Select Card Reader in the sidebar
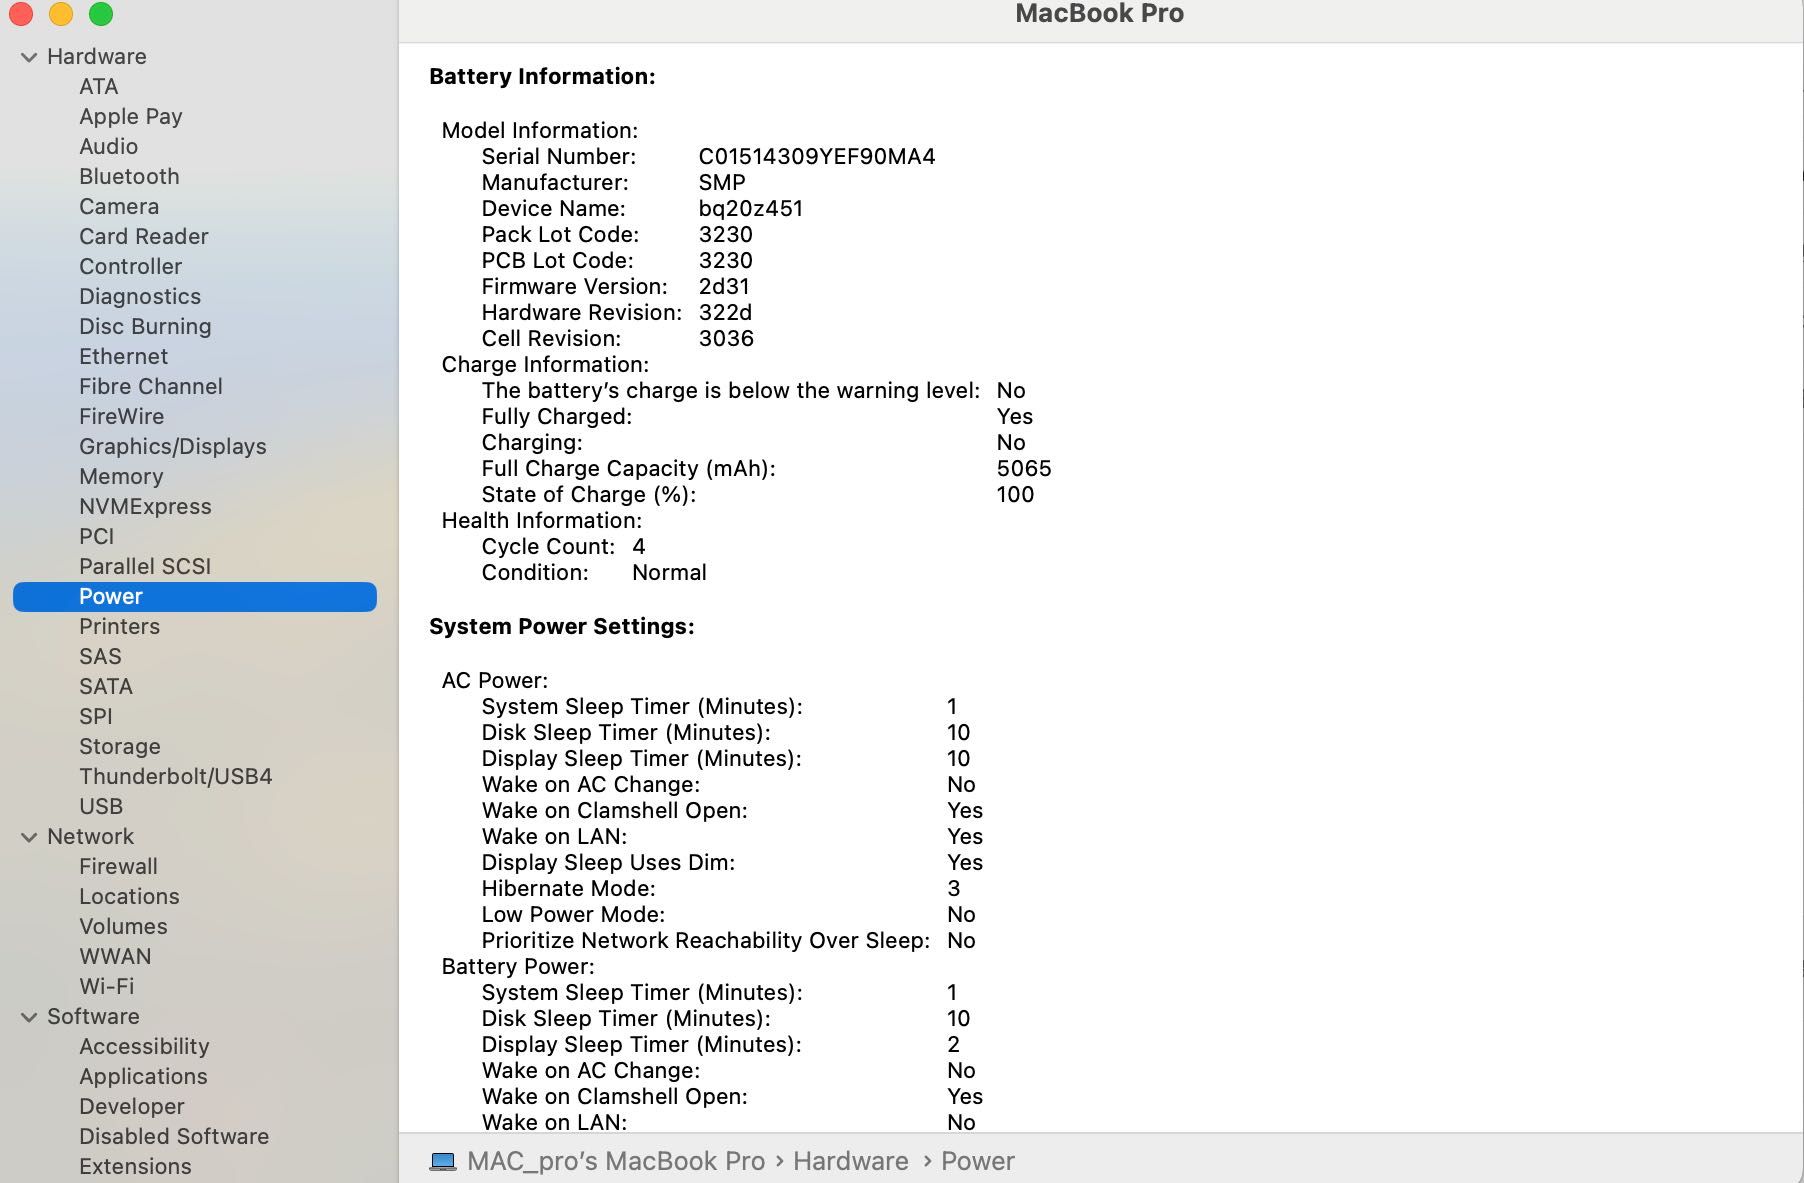1804x1183 pixels. coord(144,237)
